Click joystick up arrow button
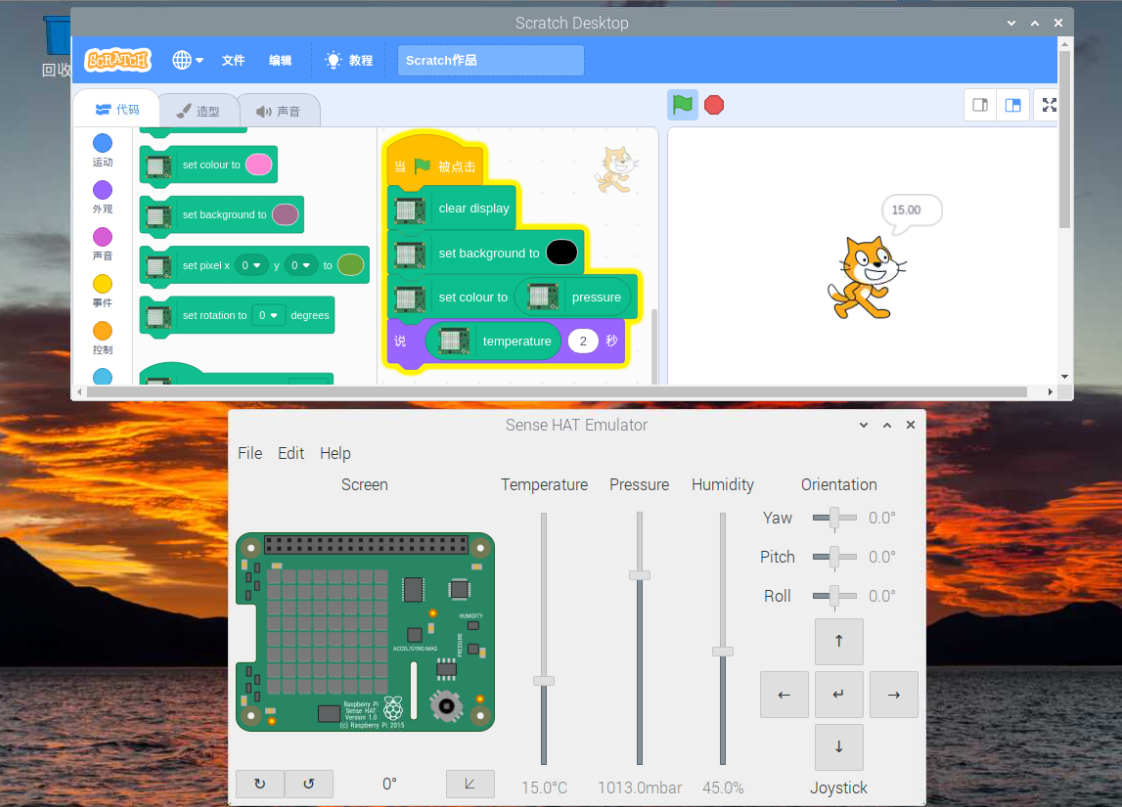 839,642
